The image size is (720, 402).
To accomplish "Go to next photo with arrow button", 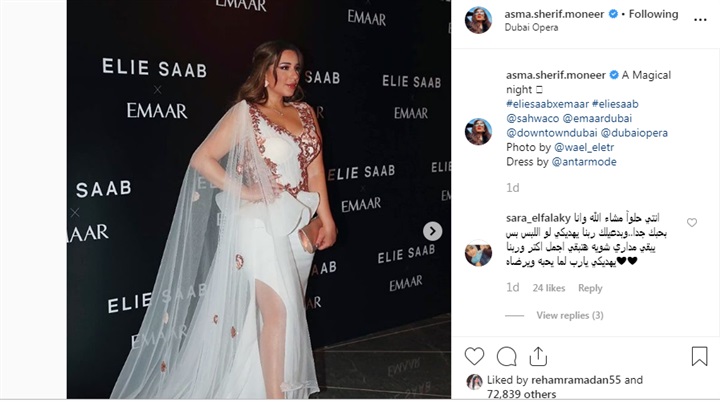I will pyautogui.click(x=432, y=231).
